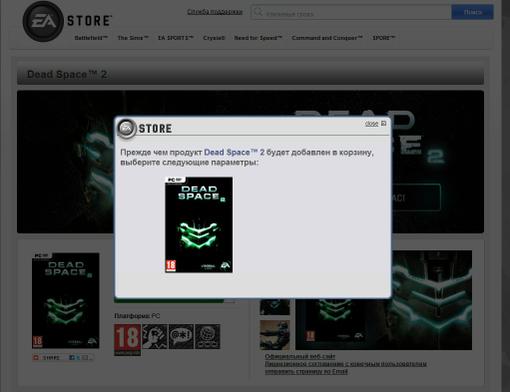This screenshot has width=510, height=392.
Task: Open the Официальный веб-сайт link
Action: click(x=300, y=356)
